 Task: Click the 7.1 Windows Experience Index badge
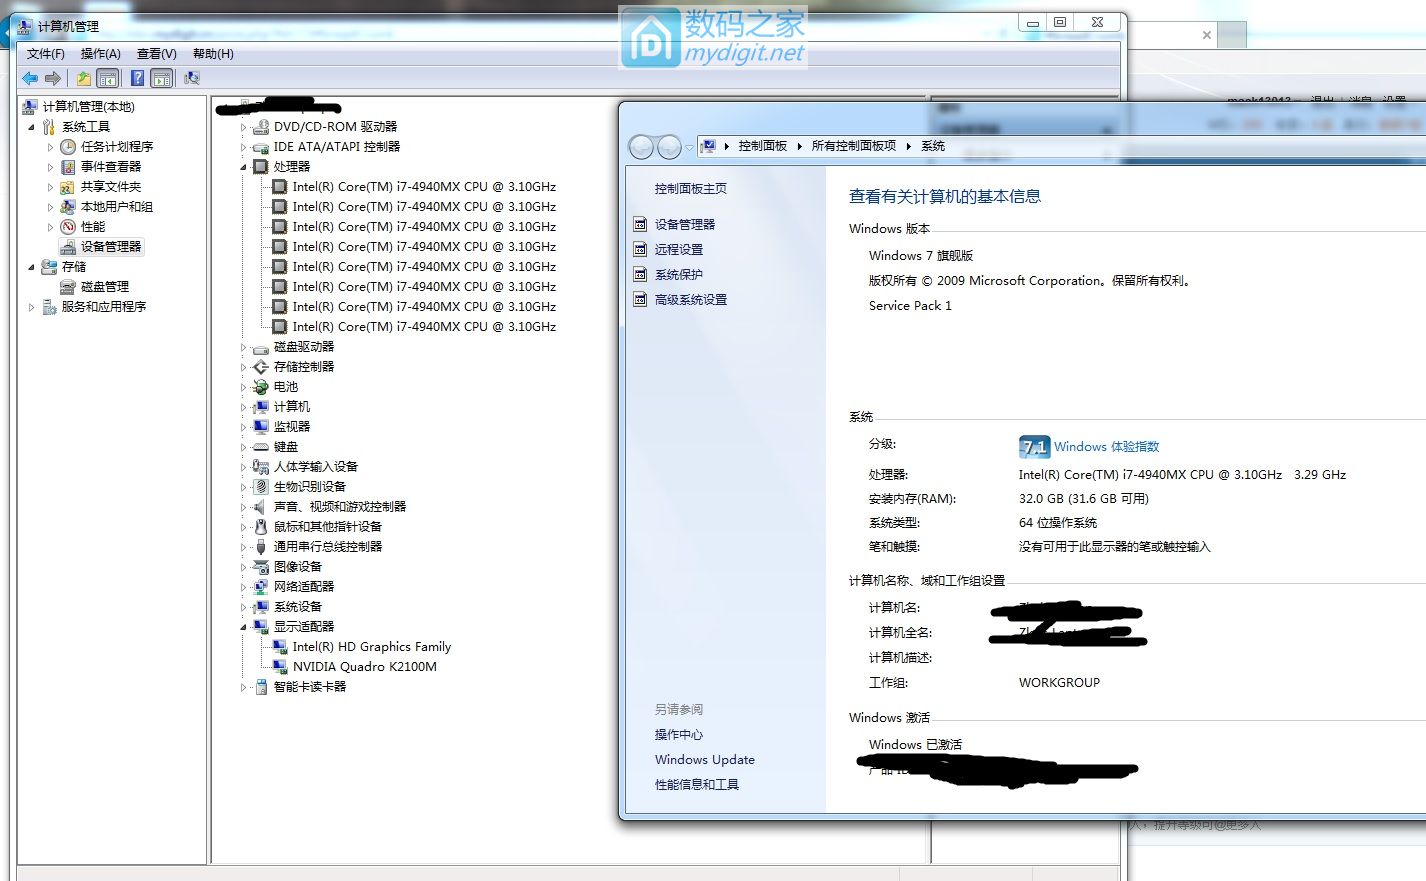(x=1034, y=447)
